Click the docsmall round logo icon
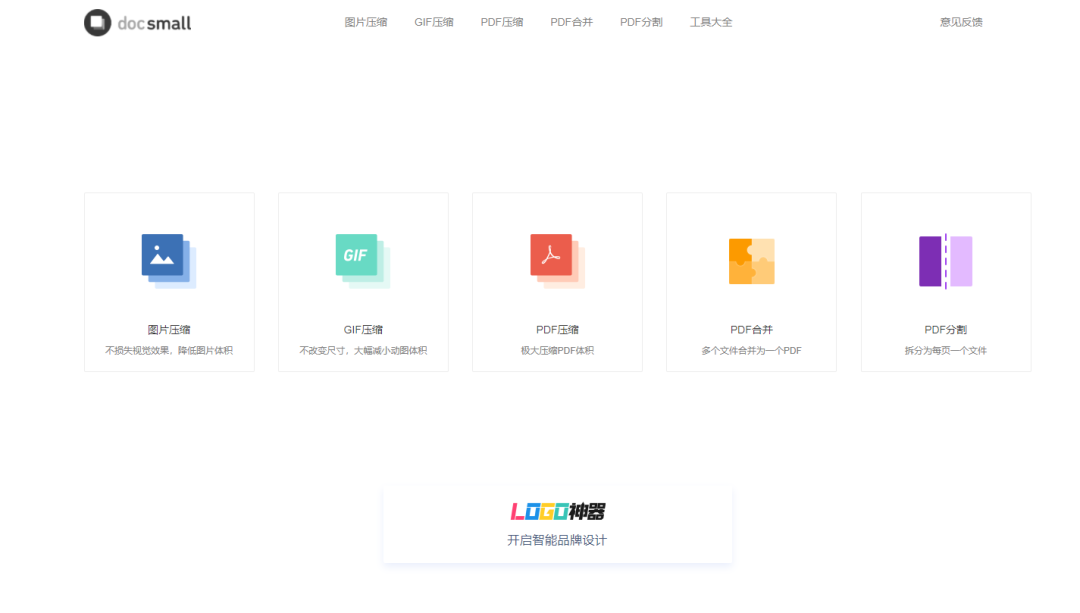This screenshot has height=613, width=1080. tap(97, 23)
